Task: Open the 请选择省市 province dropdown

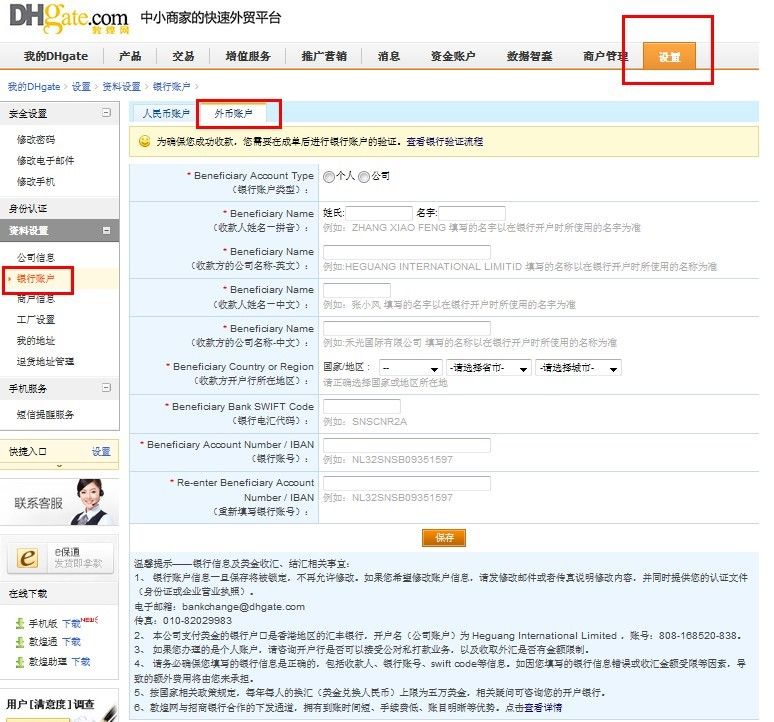Action: click(x=489, y=368)
